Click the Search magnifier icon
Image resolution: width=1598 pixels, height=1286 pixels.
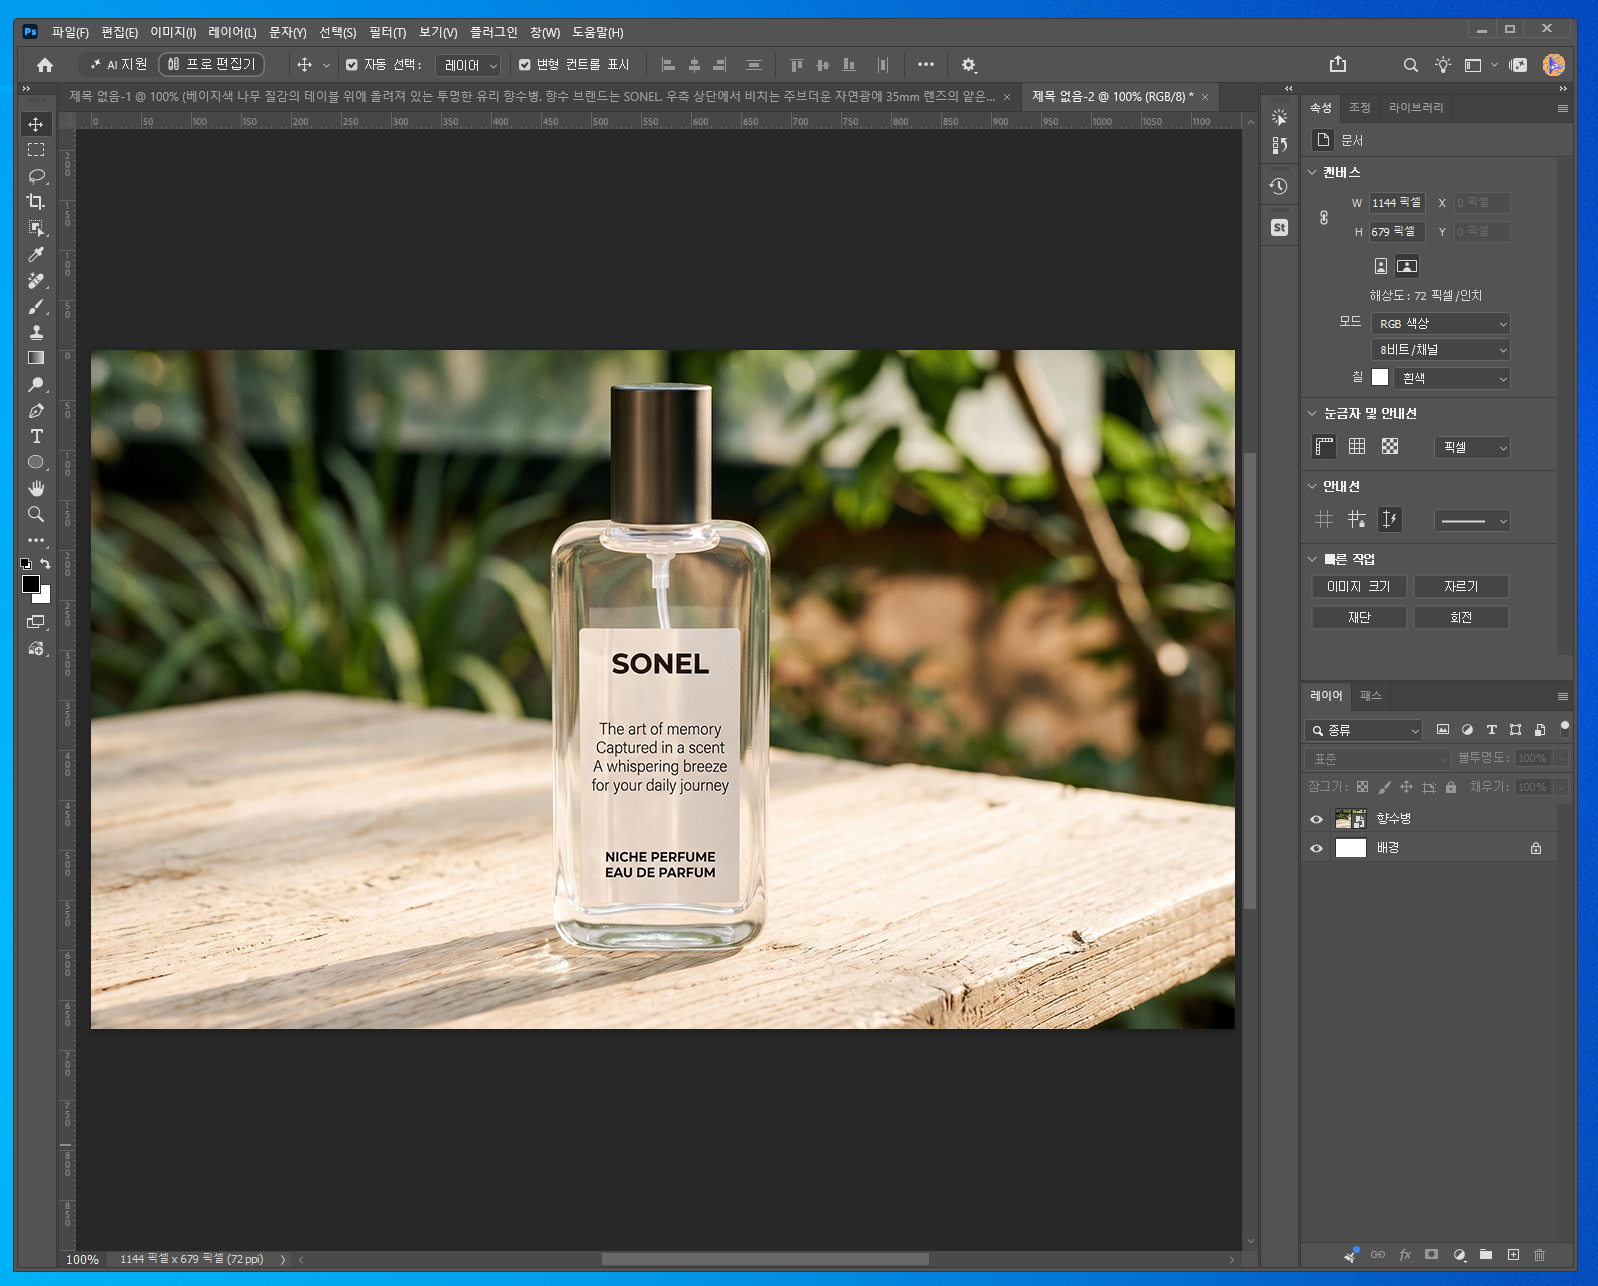point(1410,65)
